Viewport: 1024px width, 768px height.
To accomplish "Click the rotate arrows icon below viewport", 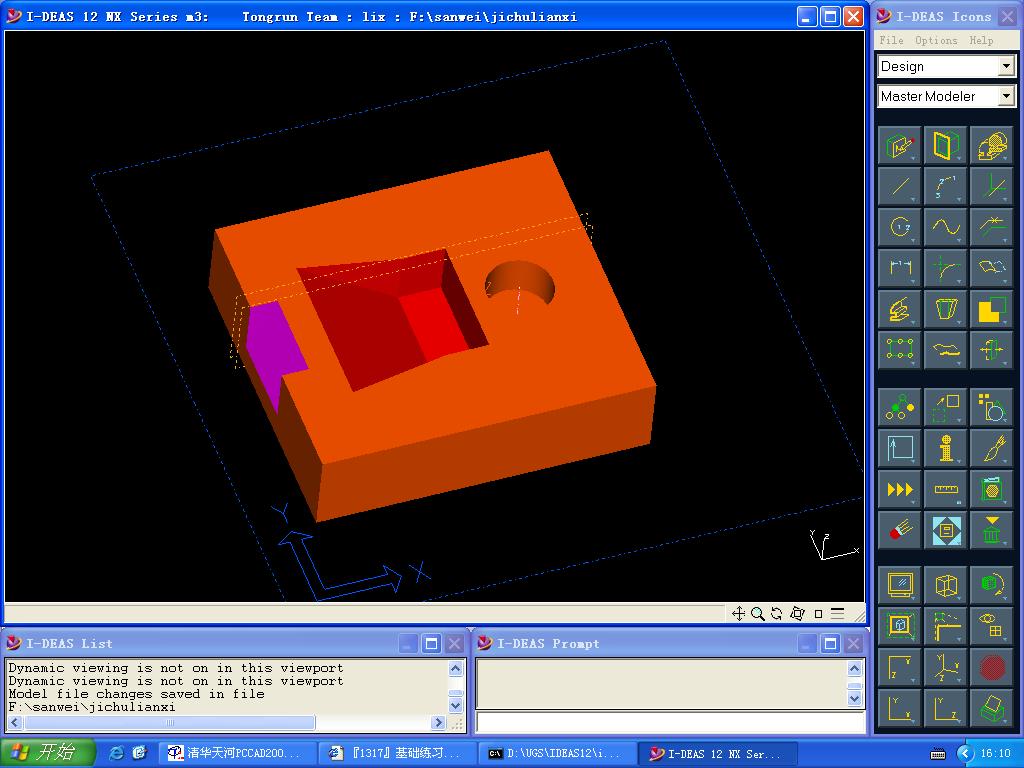I will (x=776, y=613).
